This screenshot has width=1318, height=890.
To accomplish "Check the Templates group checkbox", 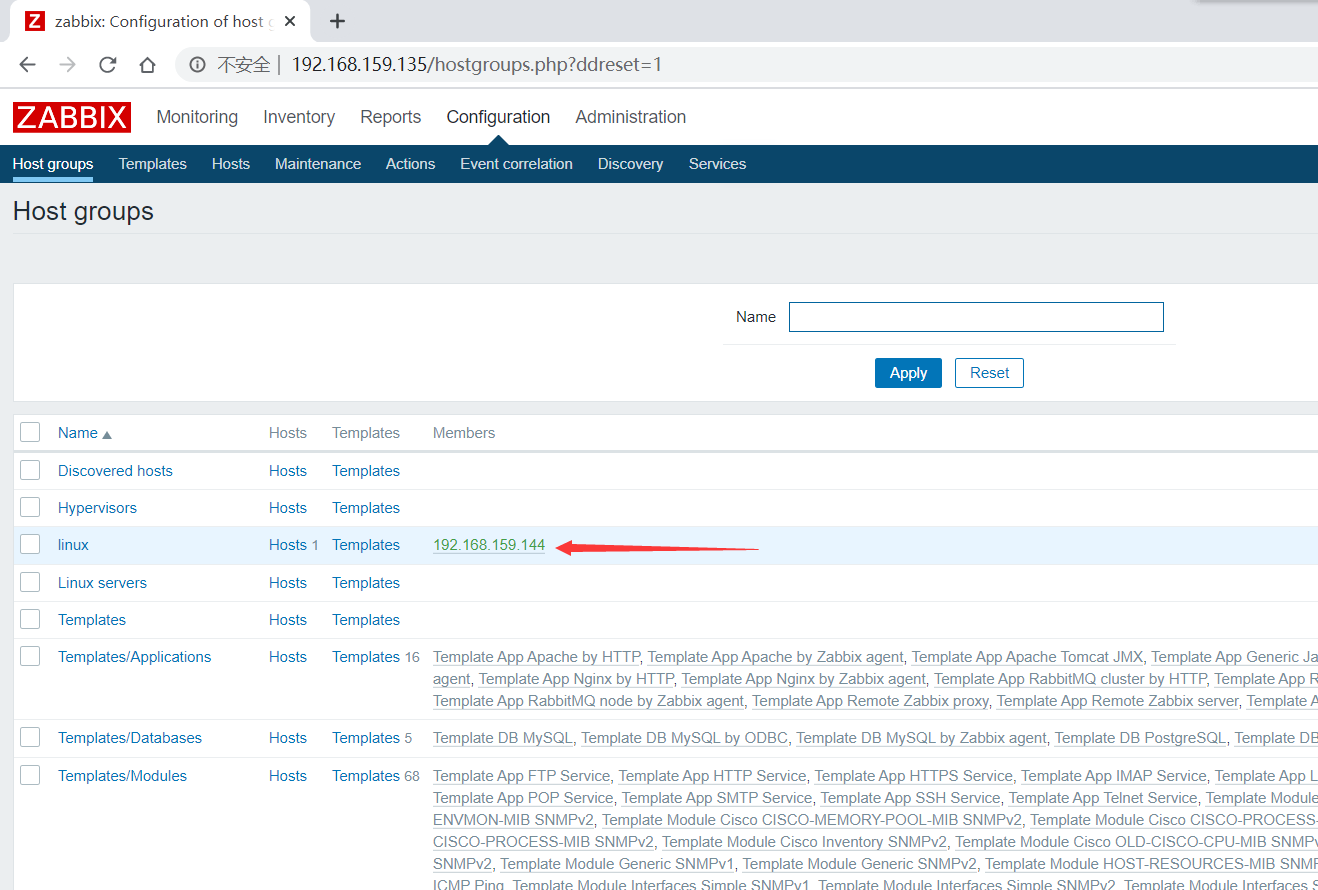I will click(x=30, y=619).
